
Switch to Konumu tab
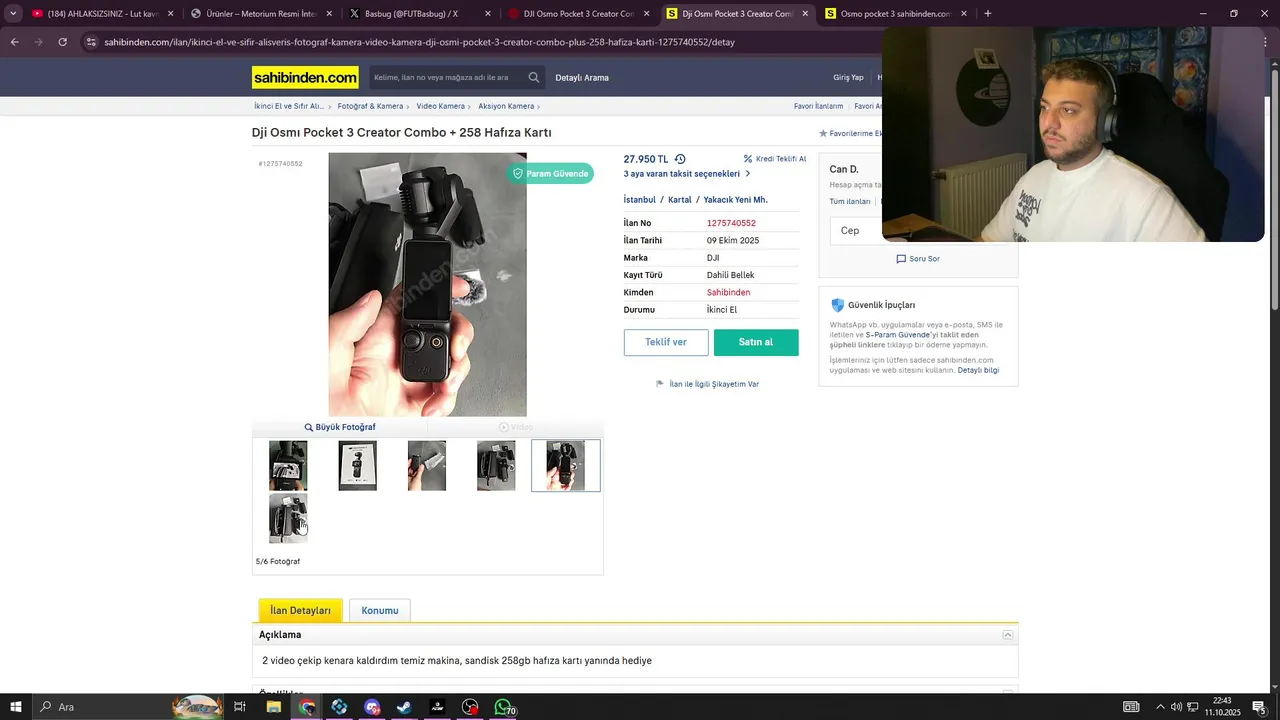(x=380, y=610)
